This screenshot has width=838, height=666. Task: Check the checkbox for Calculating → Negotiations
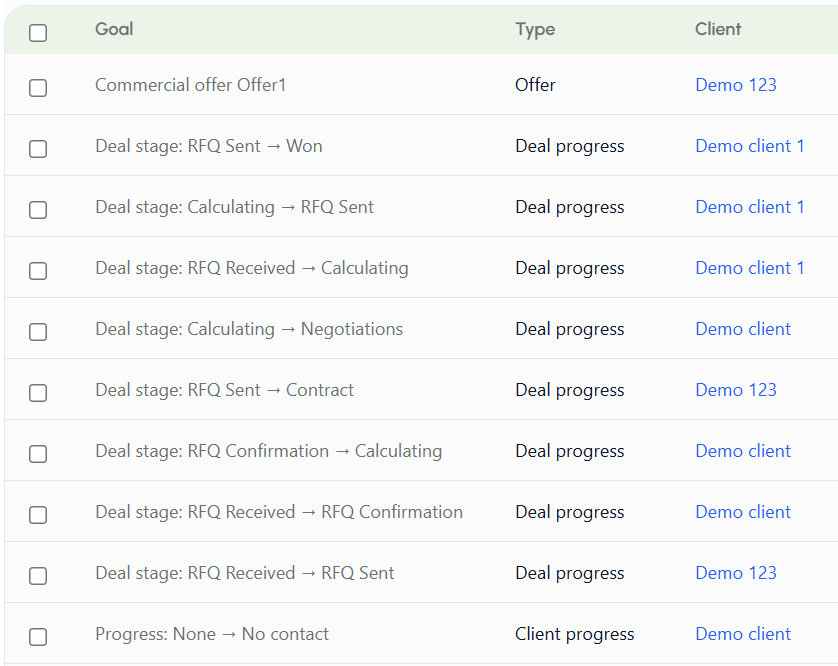[38, 331]
